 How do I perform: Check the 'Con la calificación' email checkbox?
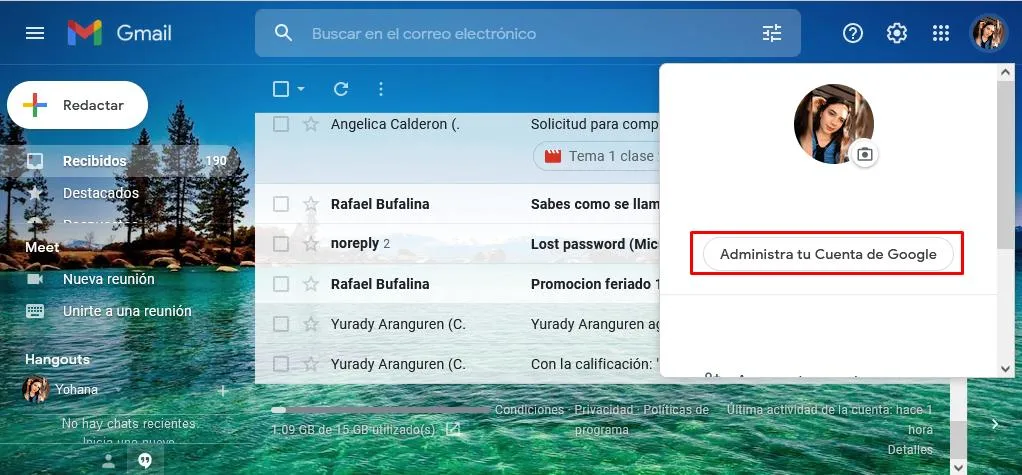pos(281,364)
